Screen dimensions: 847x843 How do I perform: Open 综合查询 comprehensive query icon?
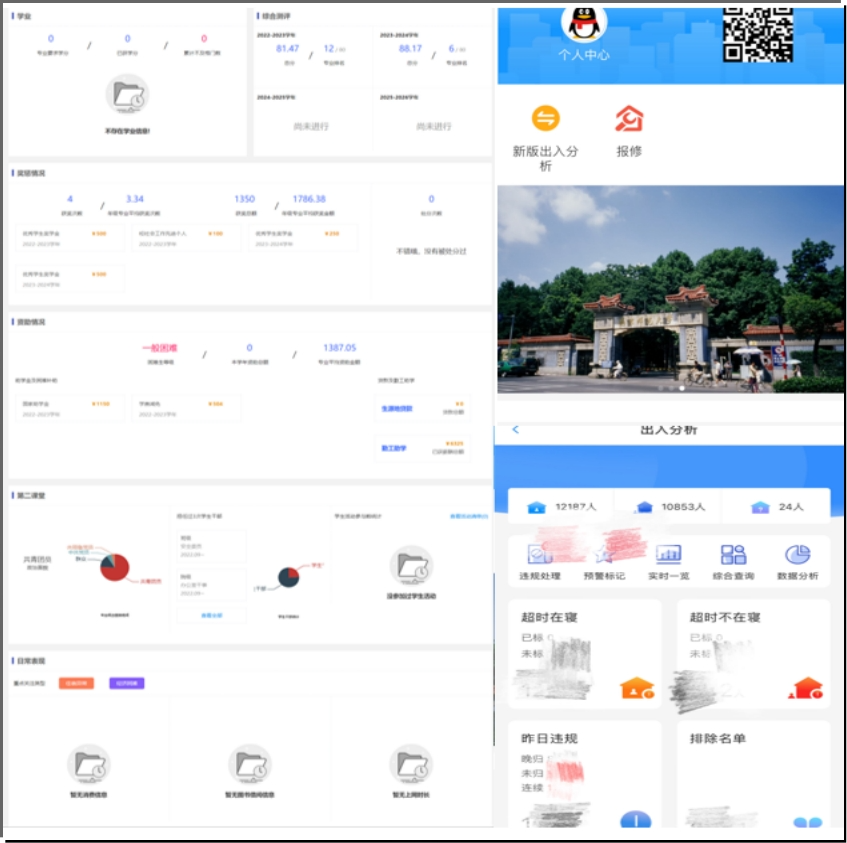pyautogui.click(x=733, y=555)
